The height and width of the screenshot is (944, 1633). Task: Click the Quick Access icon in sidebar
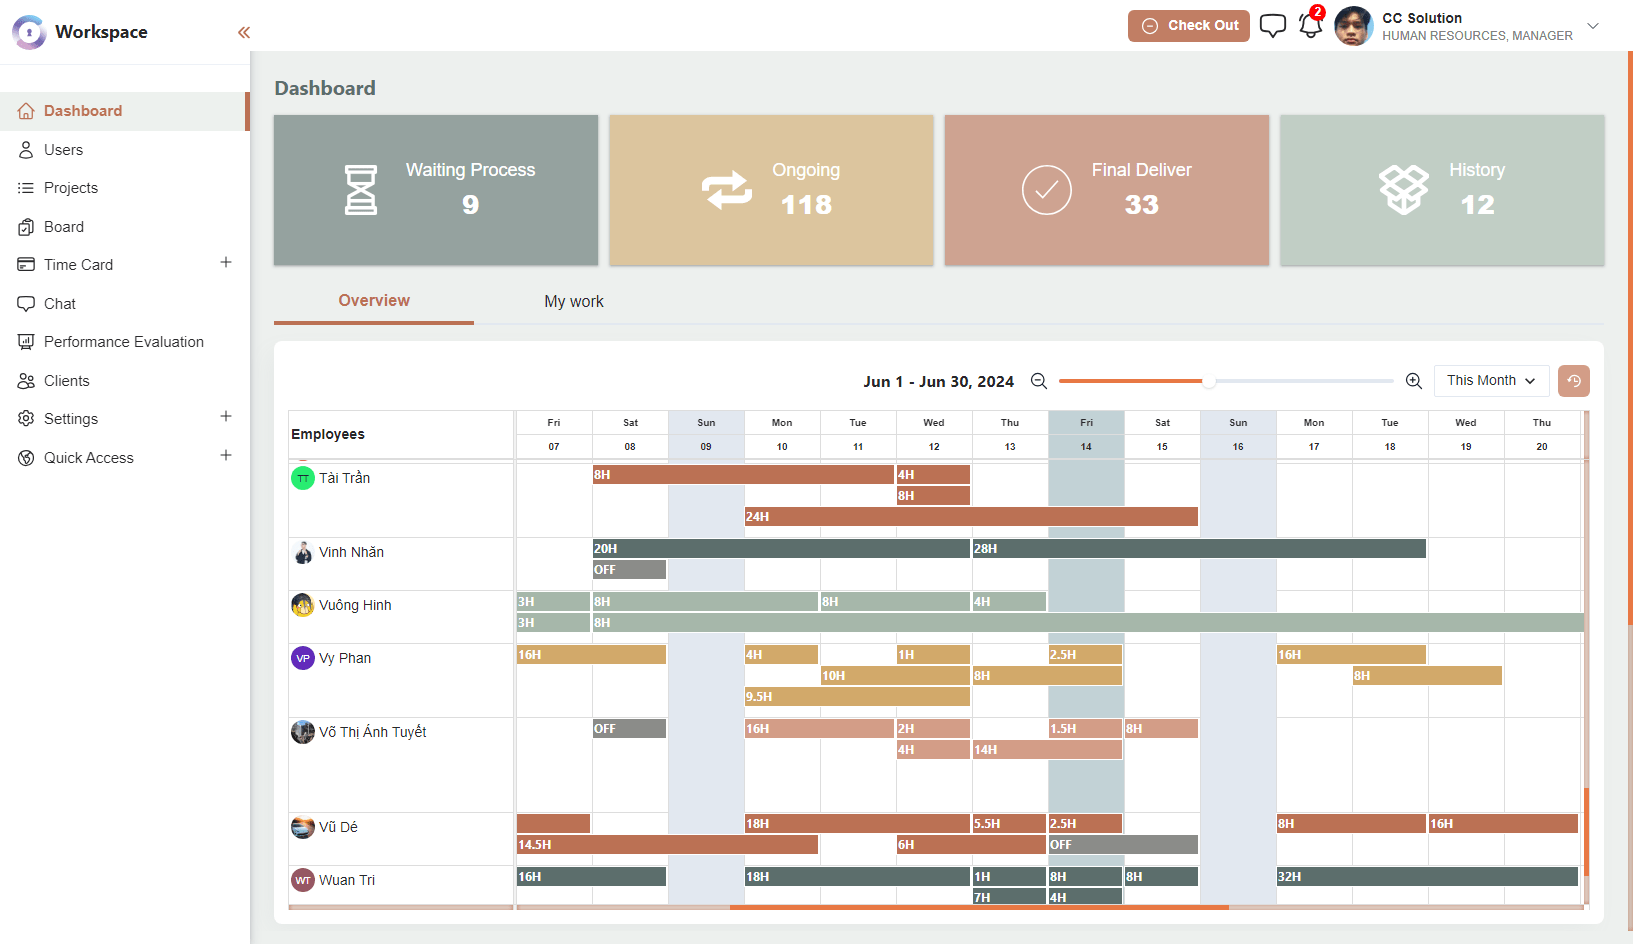pyautogui.click(x=26, y=458)
